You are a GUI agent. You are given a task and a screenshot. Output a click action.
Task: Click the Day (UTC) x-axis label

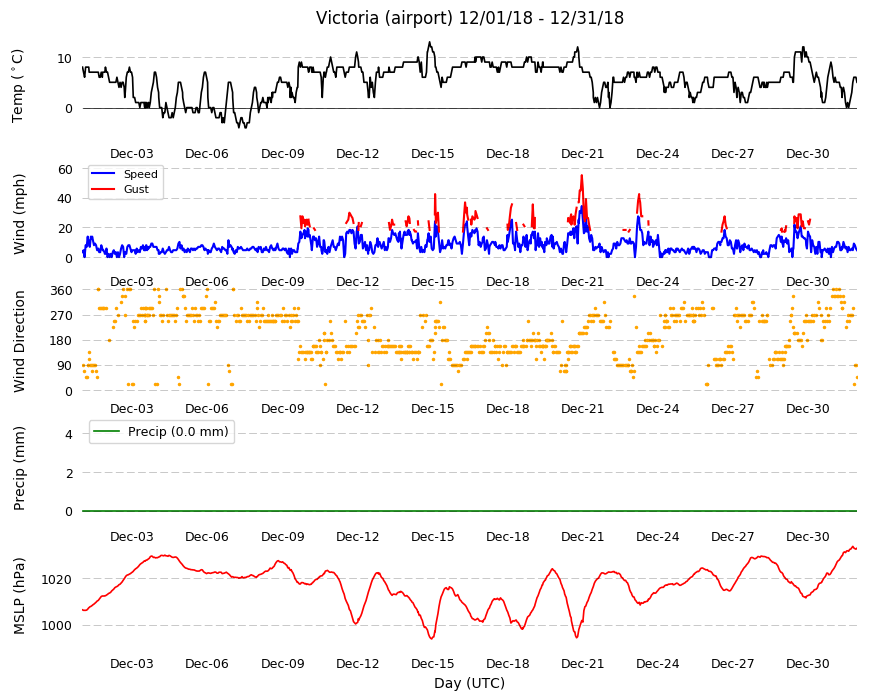pos(469,683)
